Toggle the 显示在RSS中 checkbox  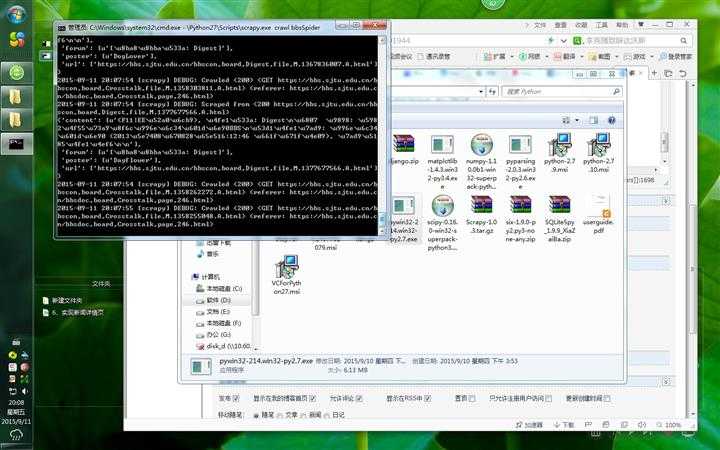(427, 398)
